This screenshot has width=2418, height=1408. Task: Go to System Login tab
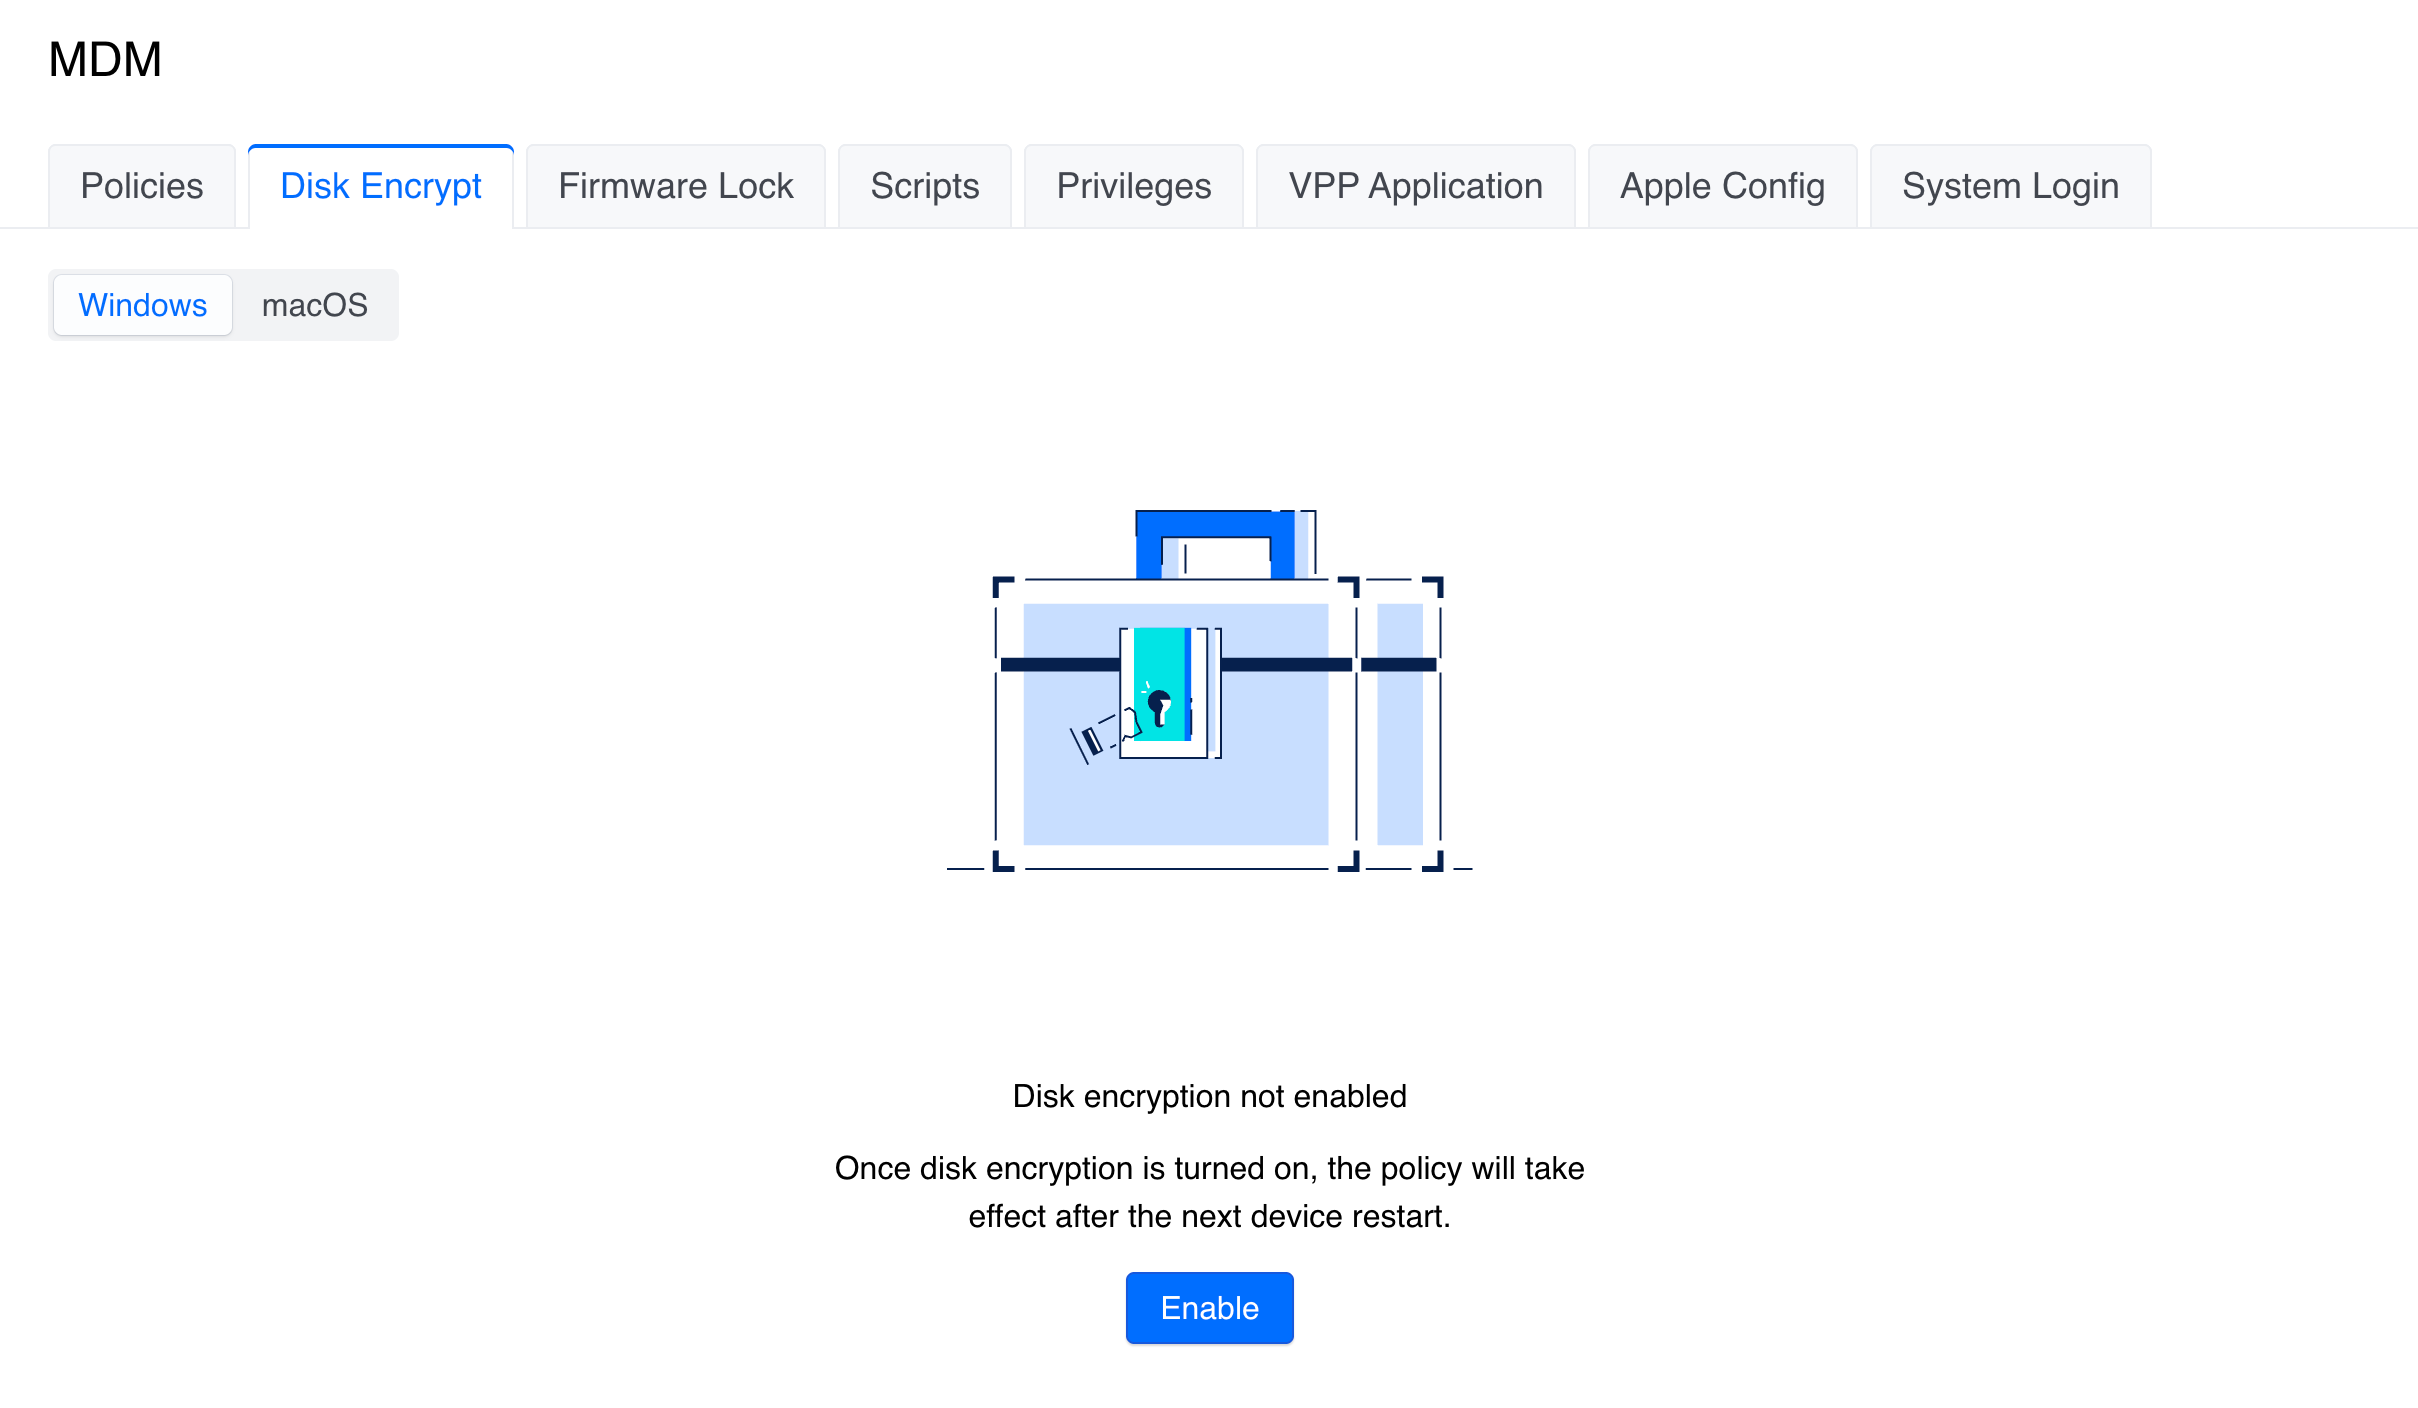[2010, 186]
